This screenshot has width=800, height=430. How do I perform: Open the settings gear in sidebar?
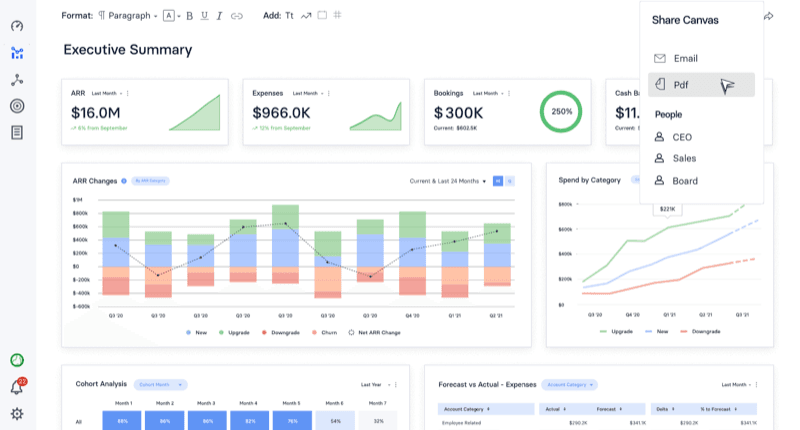(17, 414)
